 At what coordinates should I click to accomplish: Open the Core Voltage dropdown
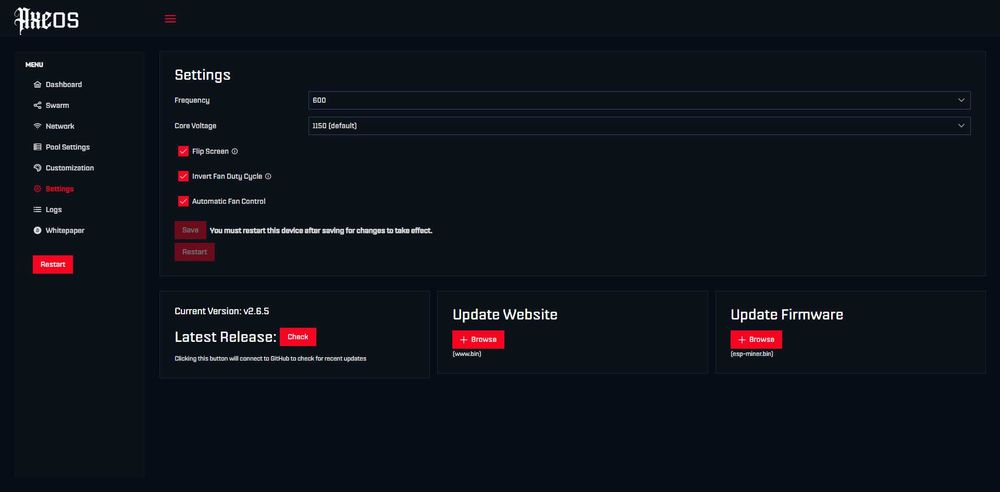[639, 126]
